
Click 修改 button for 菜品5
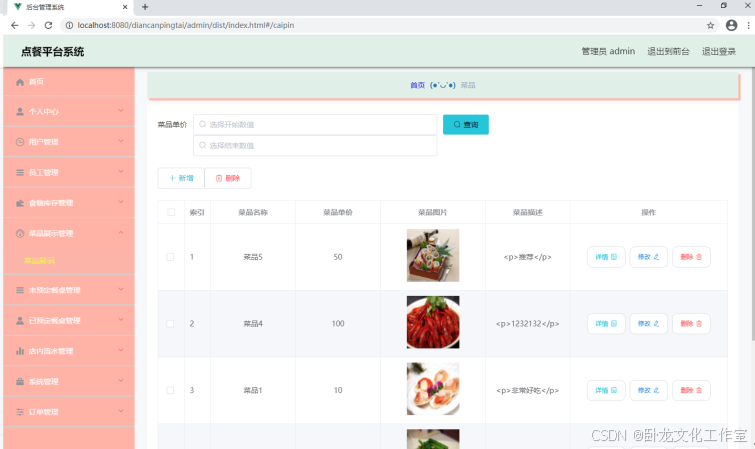[649, 257]
